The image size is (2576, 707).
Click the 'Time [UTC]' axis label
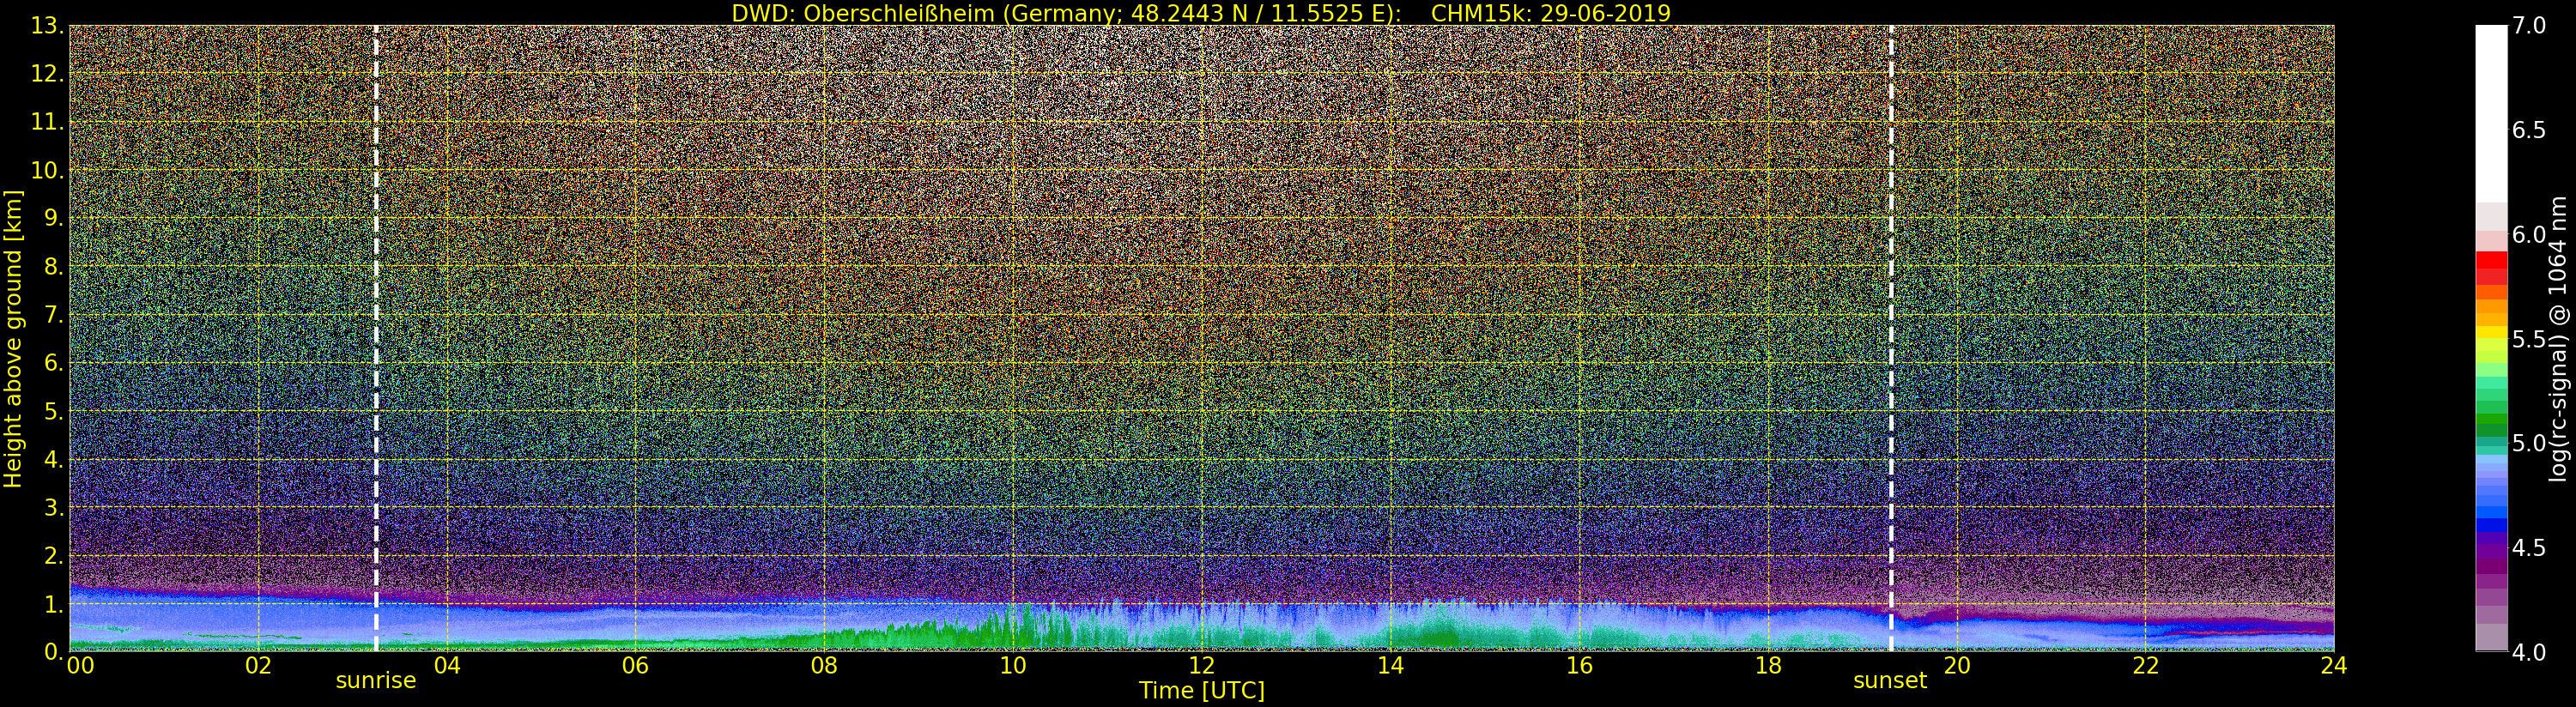pos(1202,690)
